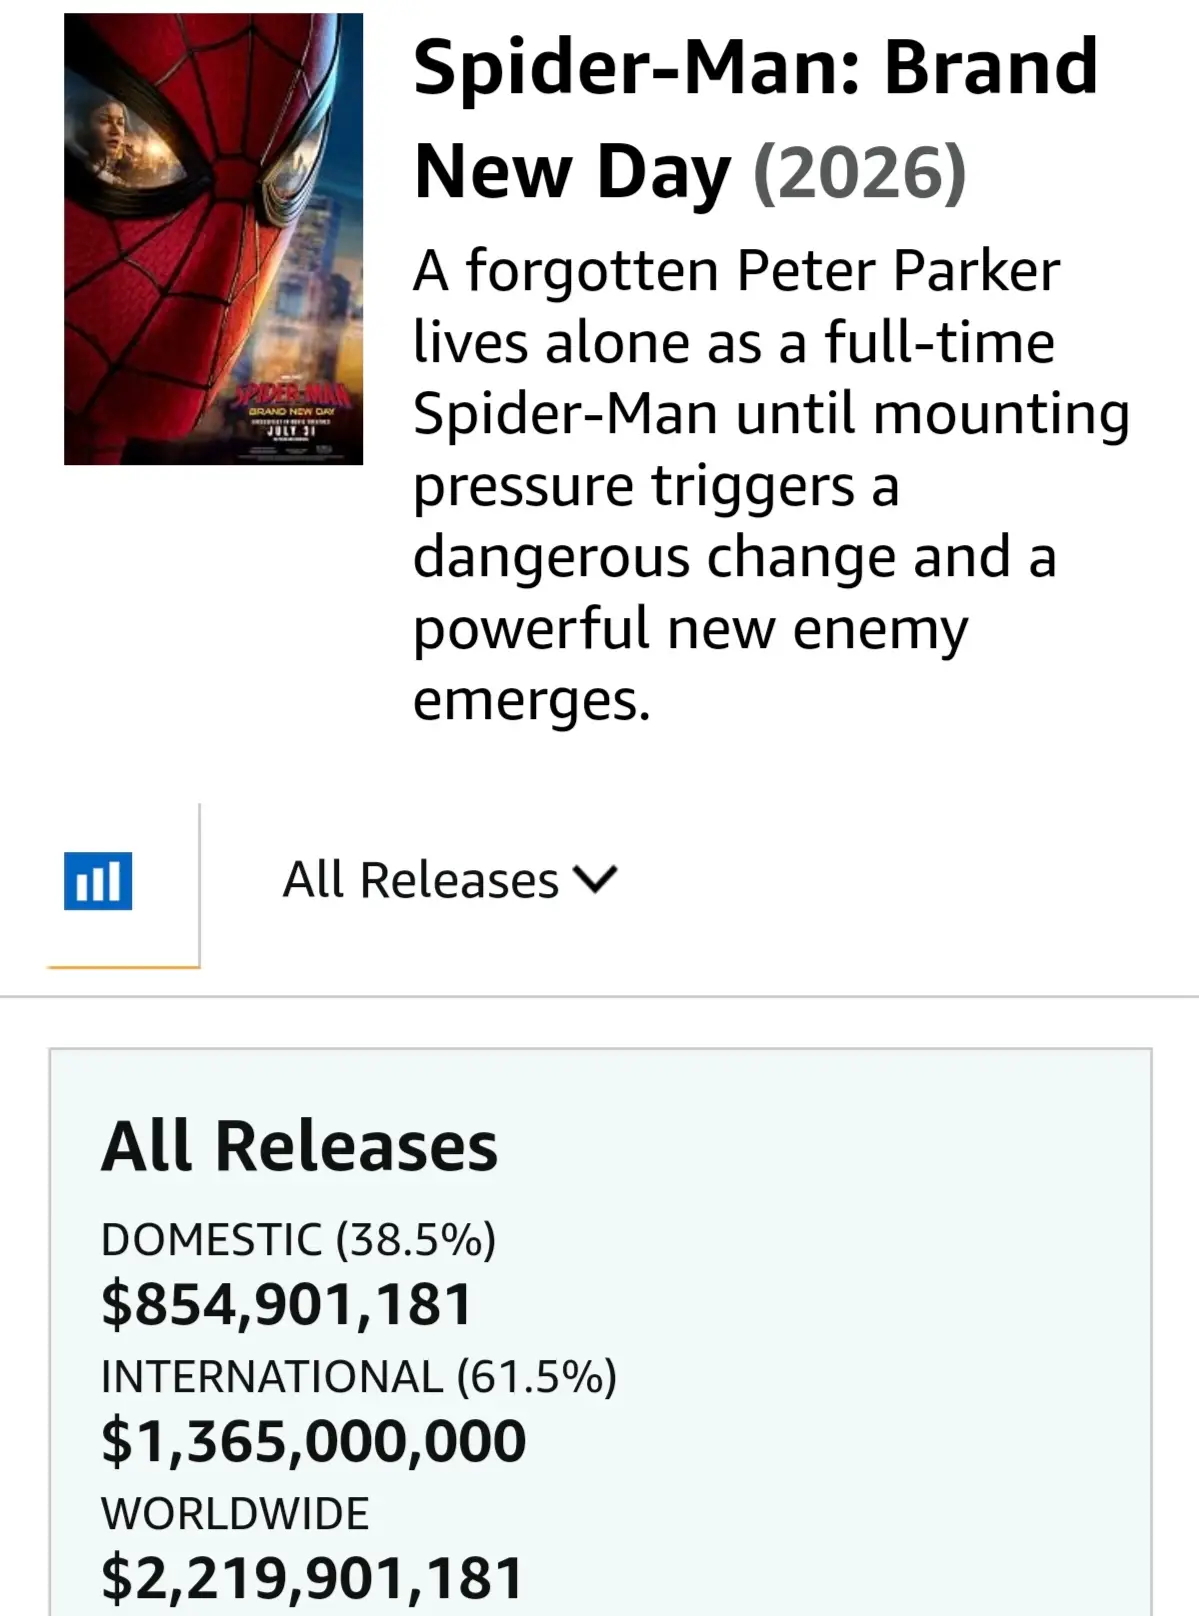Click the worldwide gross $2,219,901,181

point(312,1578)
